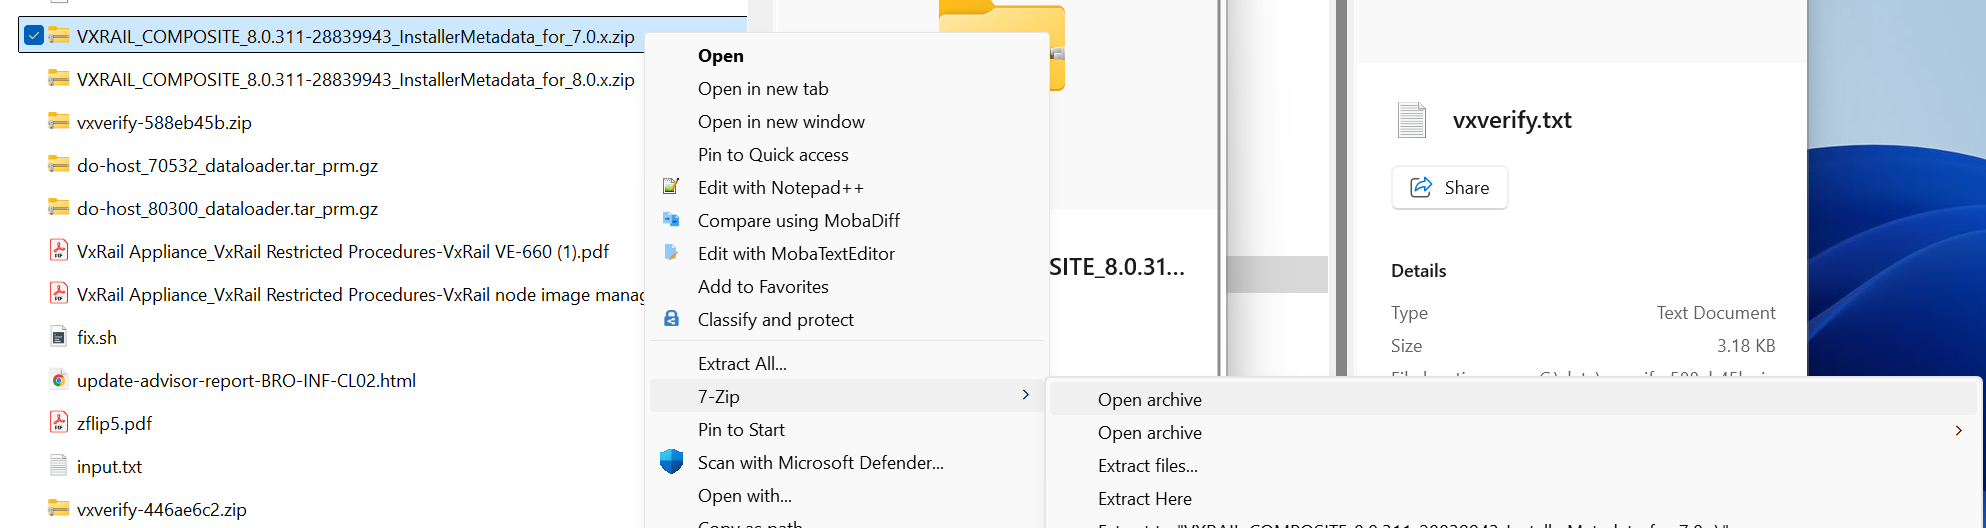Select file input.txt
This screenshot has width=1986, height=528.
pos(109,466)
